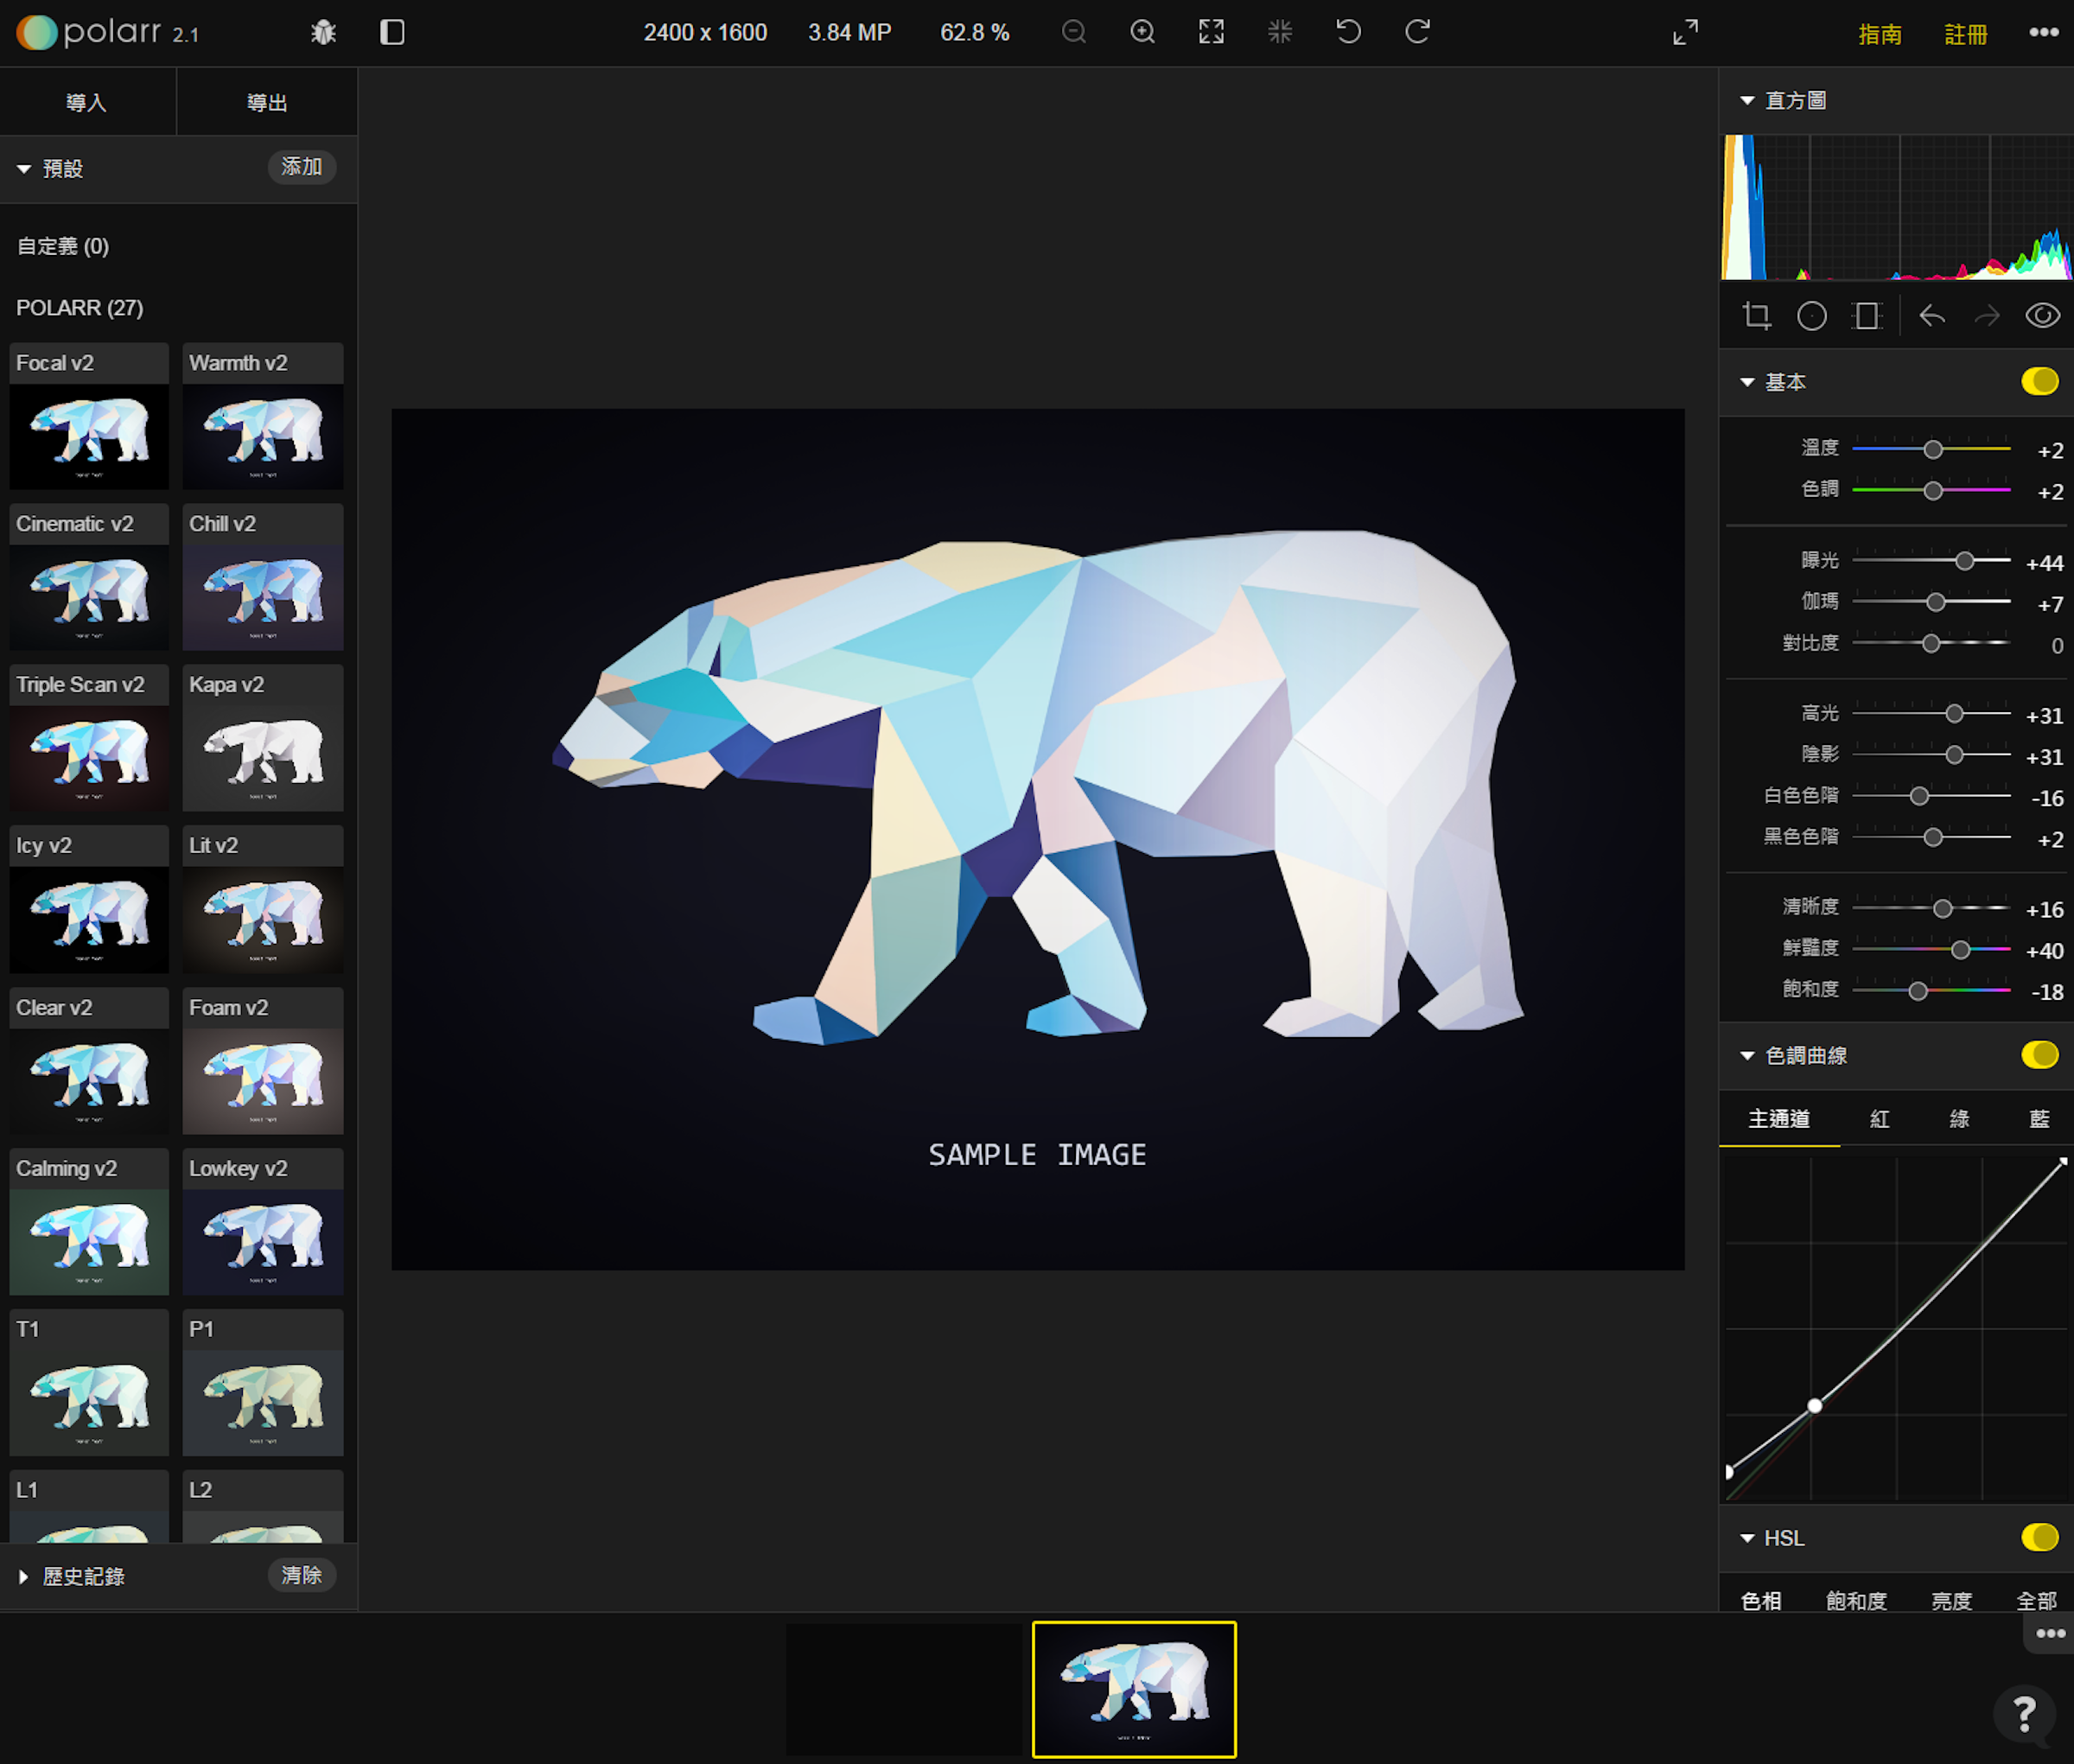Switch to the 綠 curve channel tab
Viewport: 2074px width, 1764px height.
1960,1119
